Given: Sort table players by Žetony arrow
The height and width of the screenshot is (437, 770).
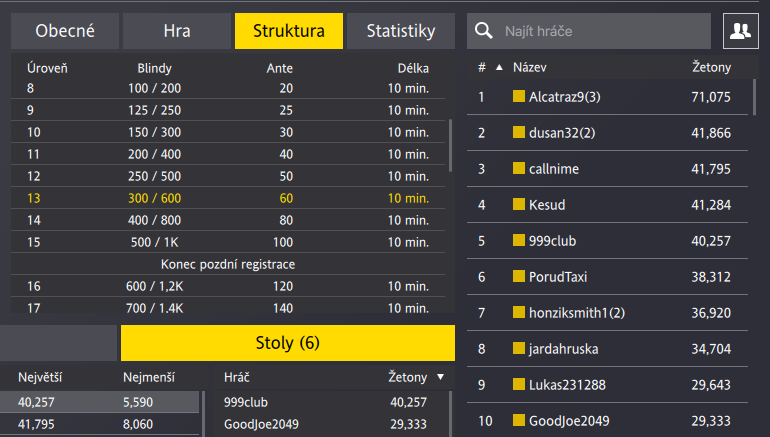Looking at the screenshot, I should (440, 377).
